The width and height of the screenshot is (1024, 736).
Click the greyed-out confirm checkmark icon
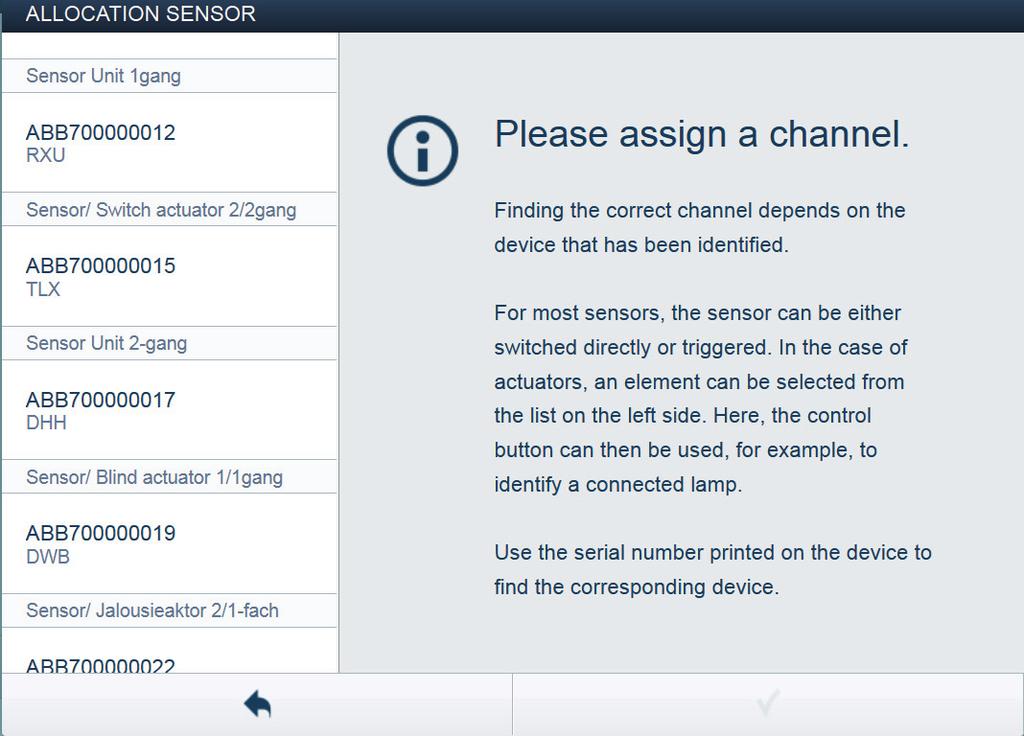coord(768,703)
